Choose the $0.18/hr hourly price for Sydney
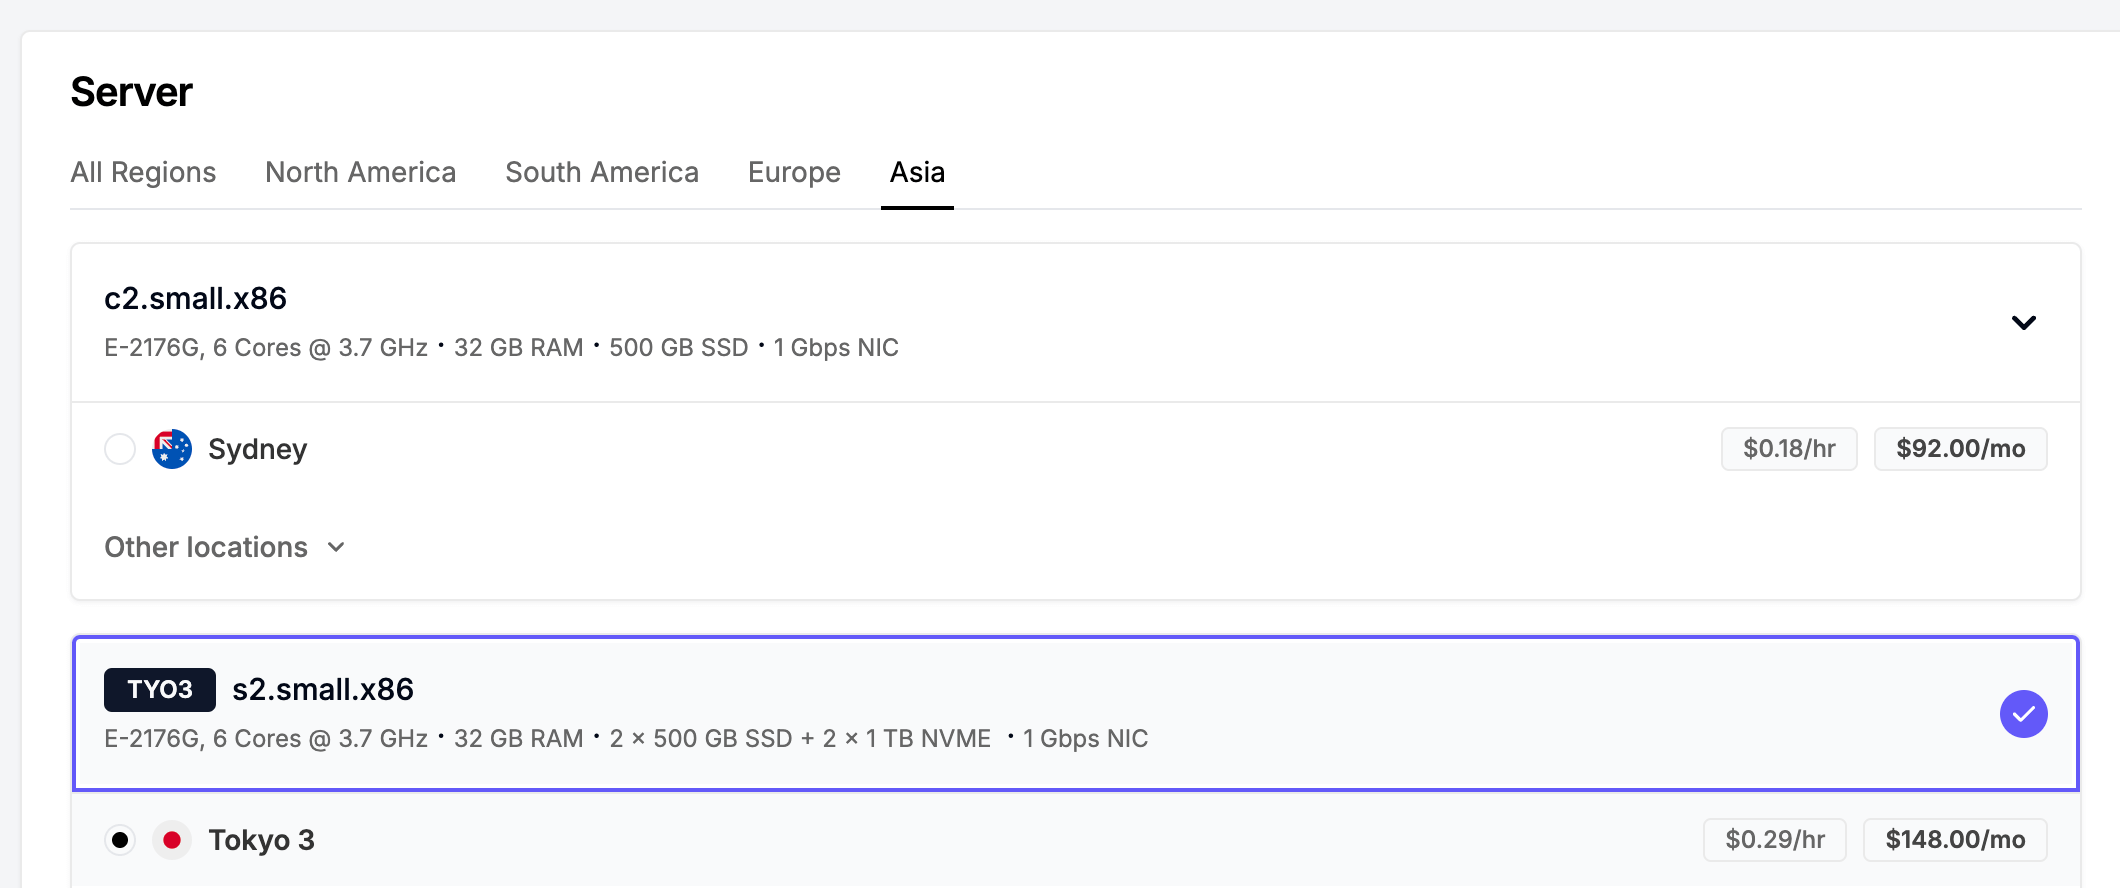Viewport: 2120px width, 888px height. (x=1789, y=449)
